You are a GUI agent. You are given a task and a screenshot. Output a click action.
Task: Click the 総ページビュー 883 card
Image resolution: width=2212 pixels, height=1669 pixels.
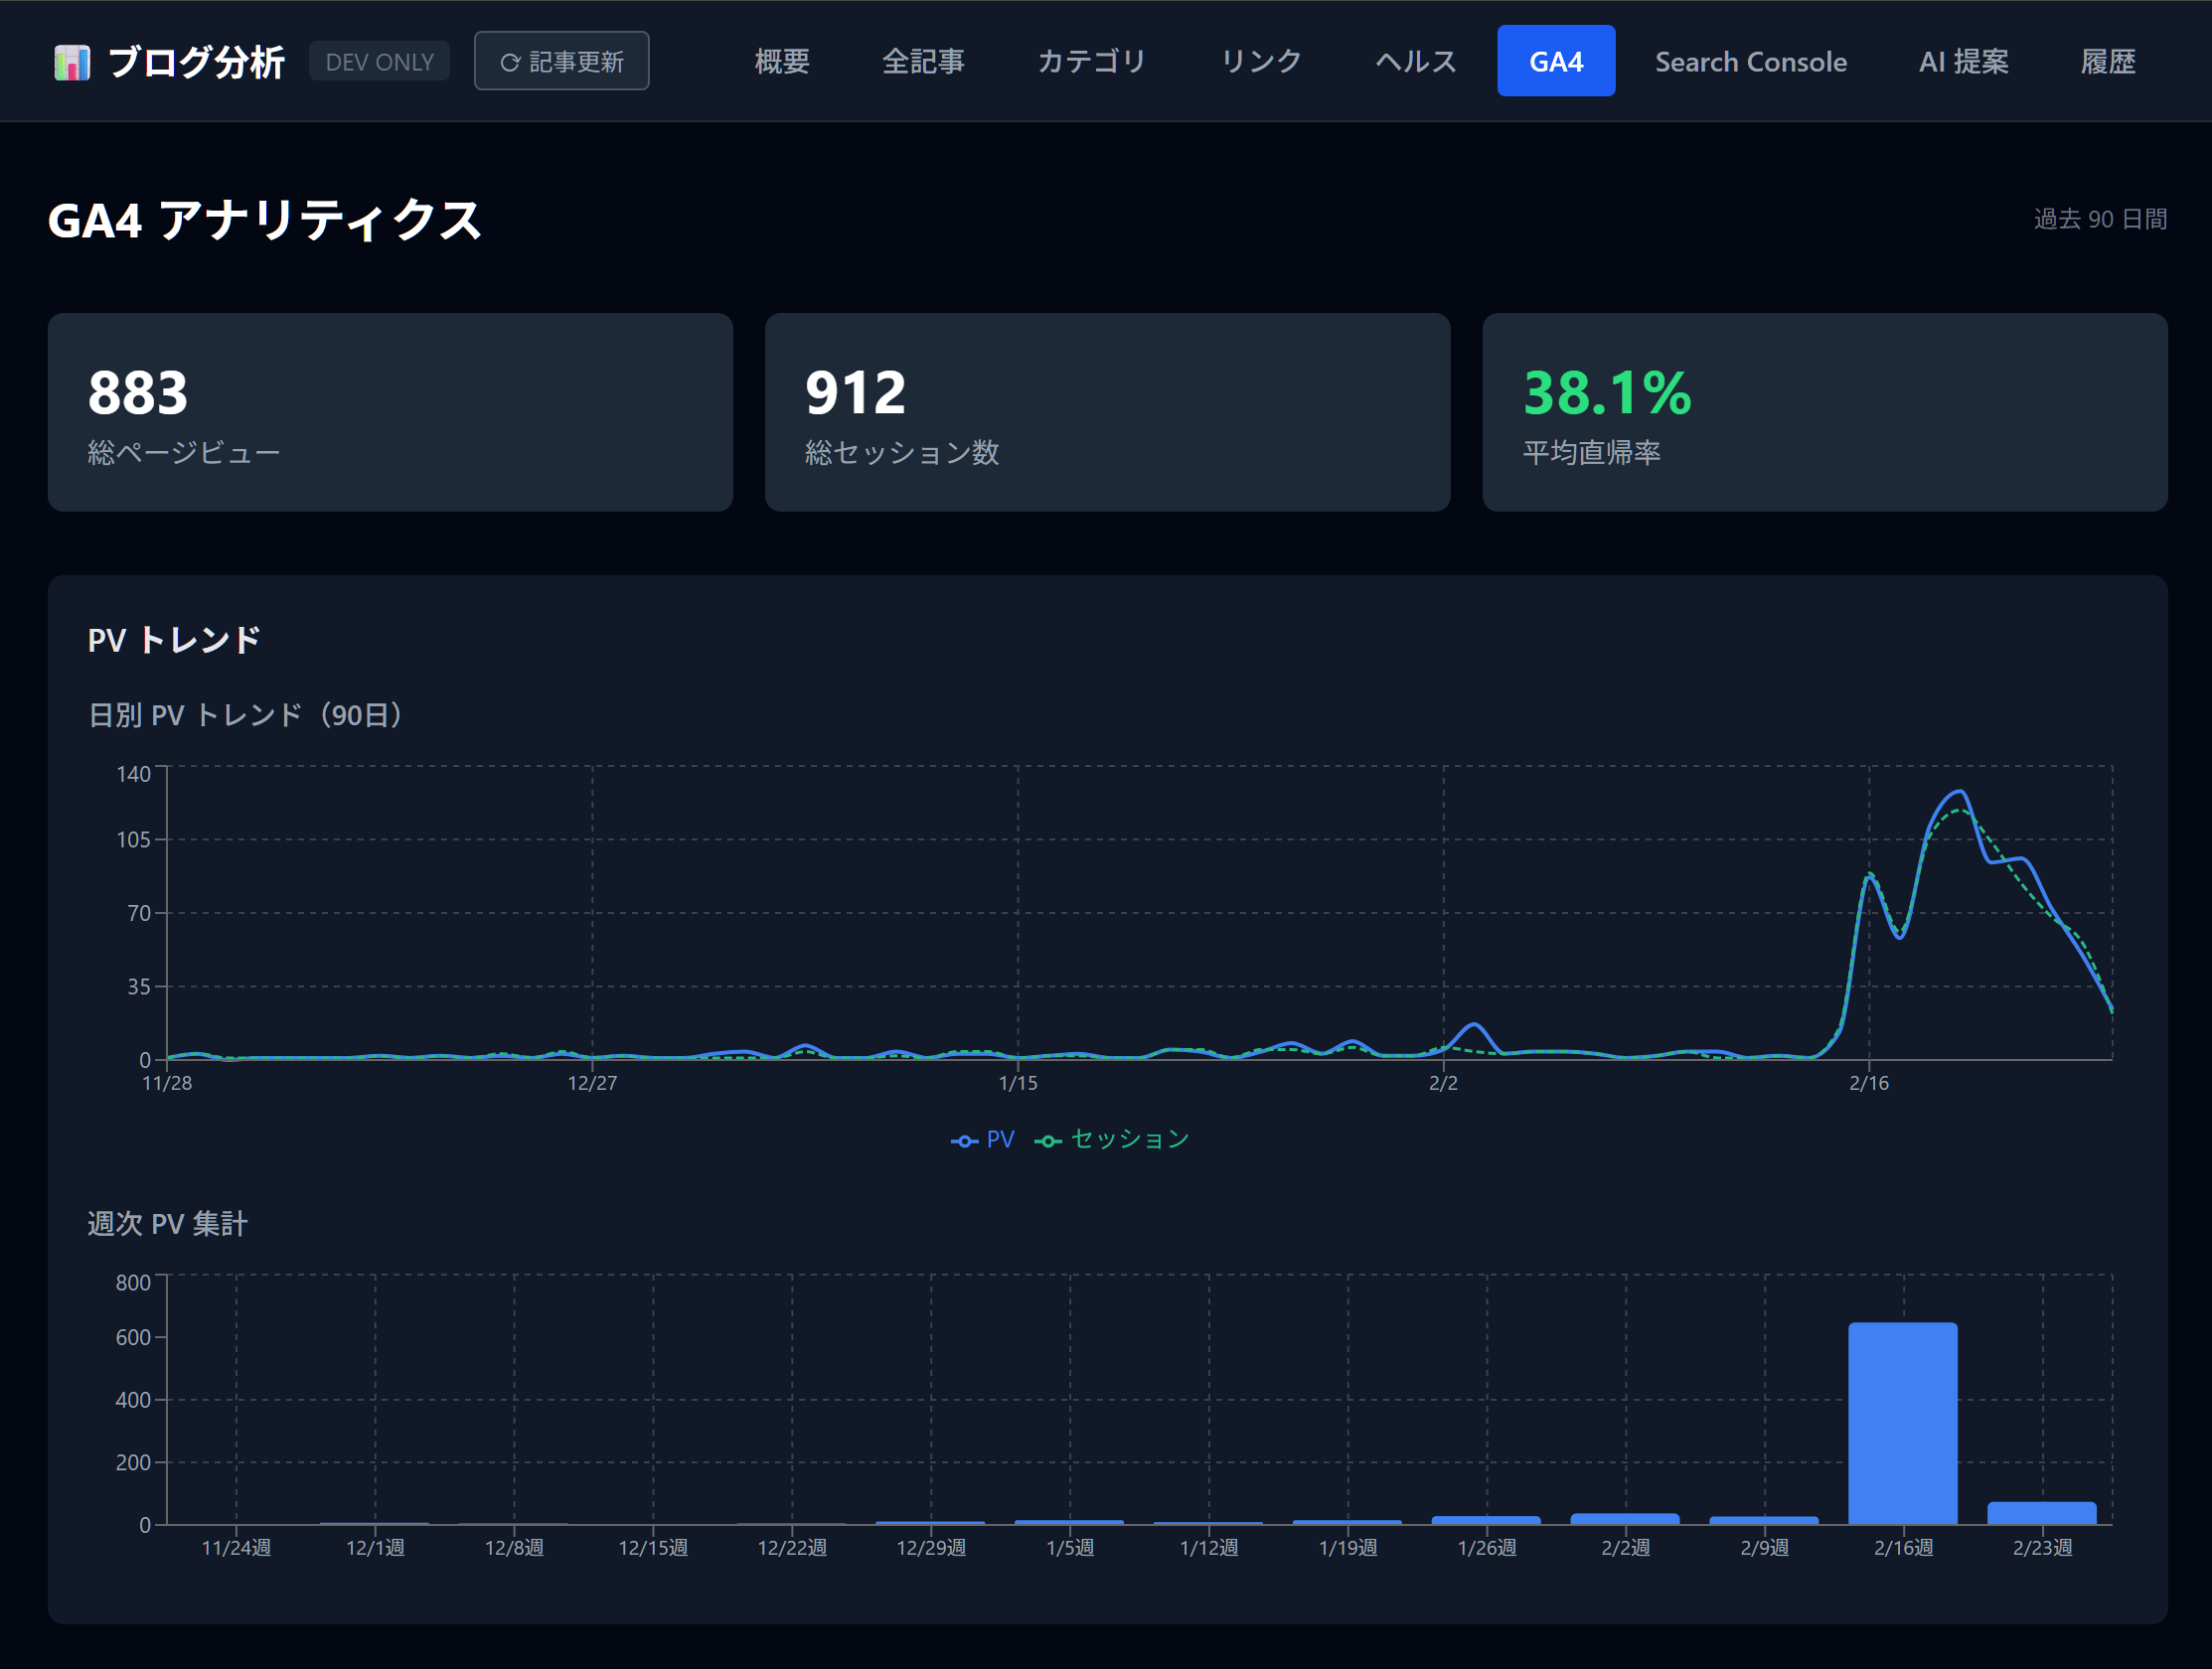click(390, 412)
